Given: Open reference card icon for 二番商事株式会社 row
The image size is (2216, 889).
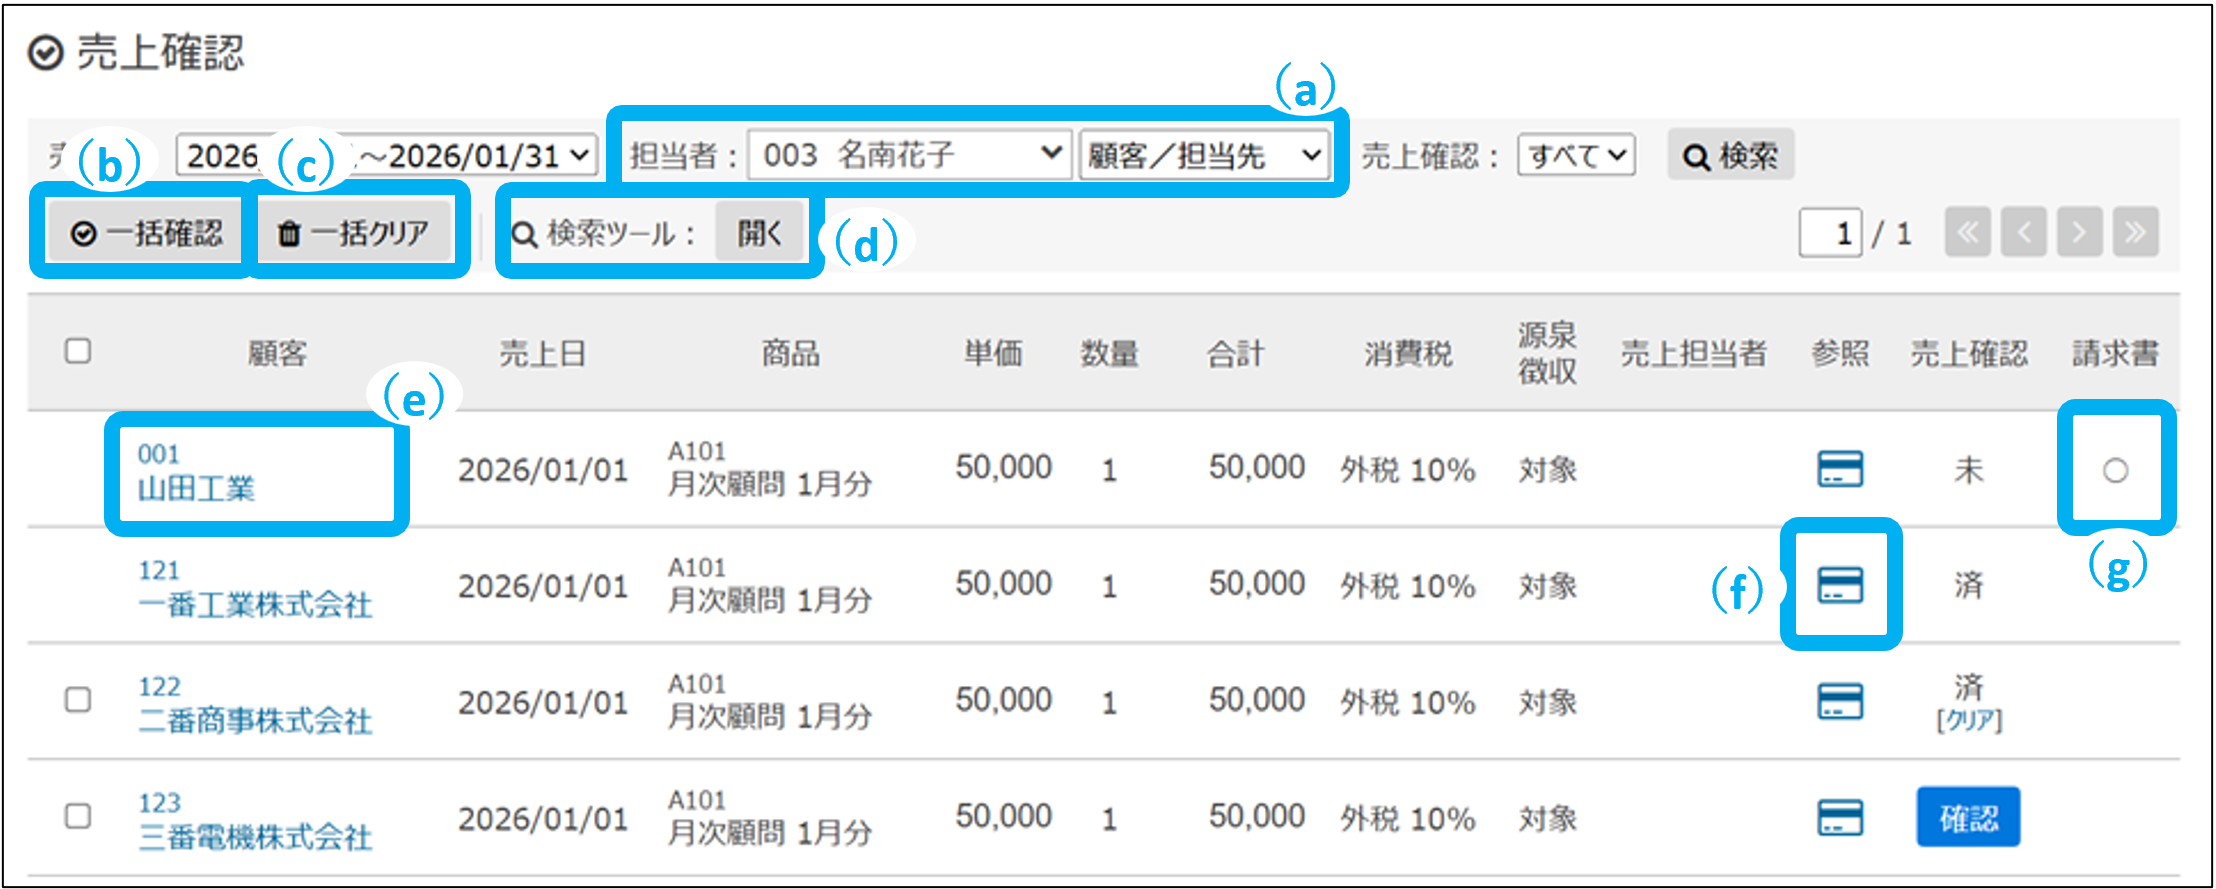Looking at the screenshot, I should [1839, 701].
